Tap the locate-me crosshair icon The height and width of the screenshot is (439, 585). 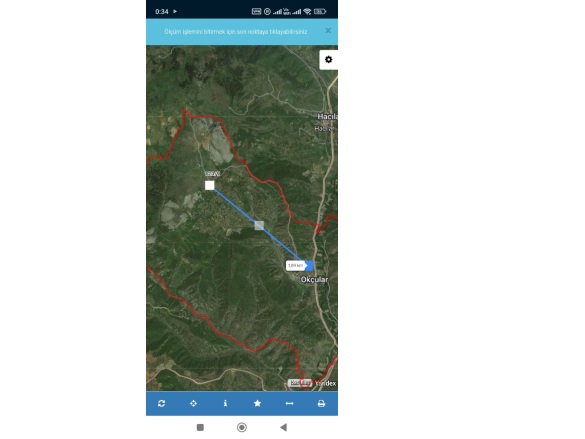[x=193, y=403]
